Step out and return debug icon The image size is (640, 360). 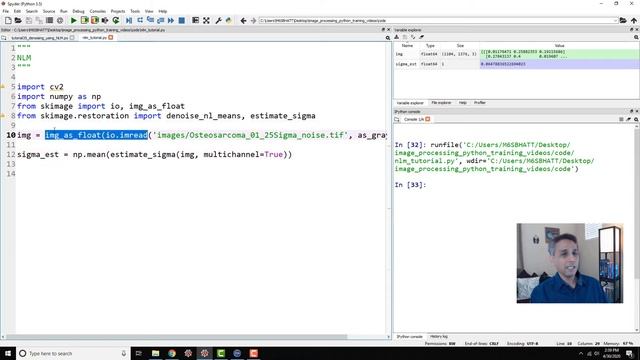(x=160, y=20)
